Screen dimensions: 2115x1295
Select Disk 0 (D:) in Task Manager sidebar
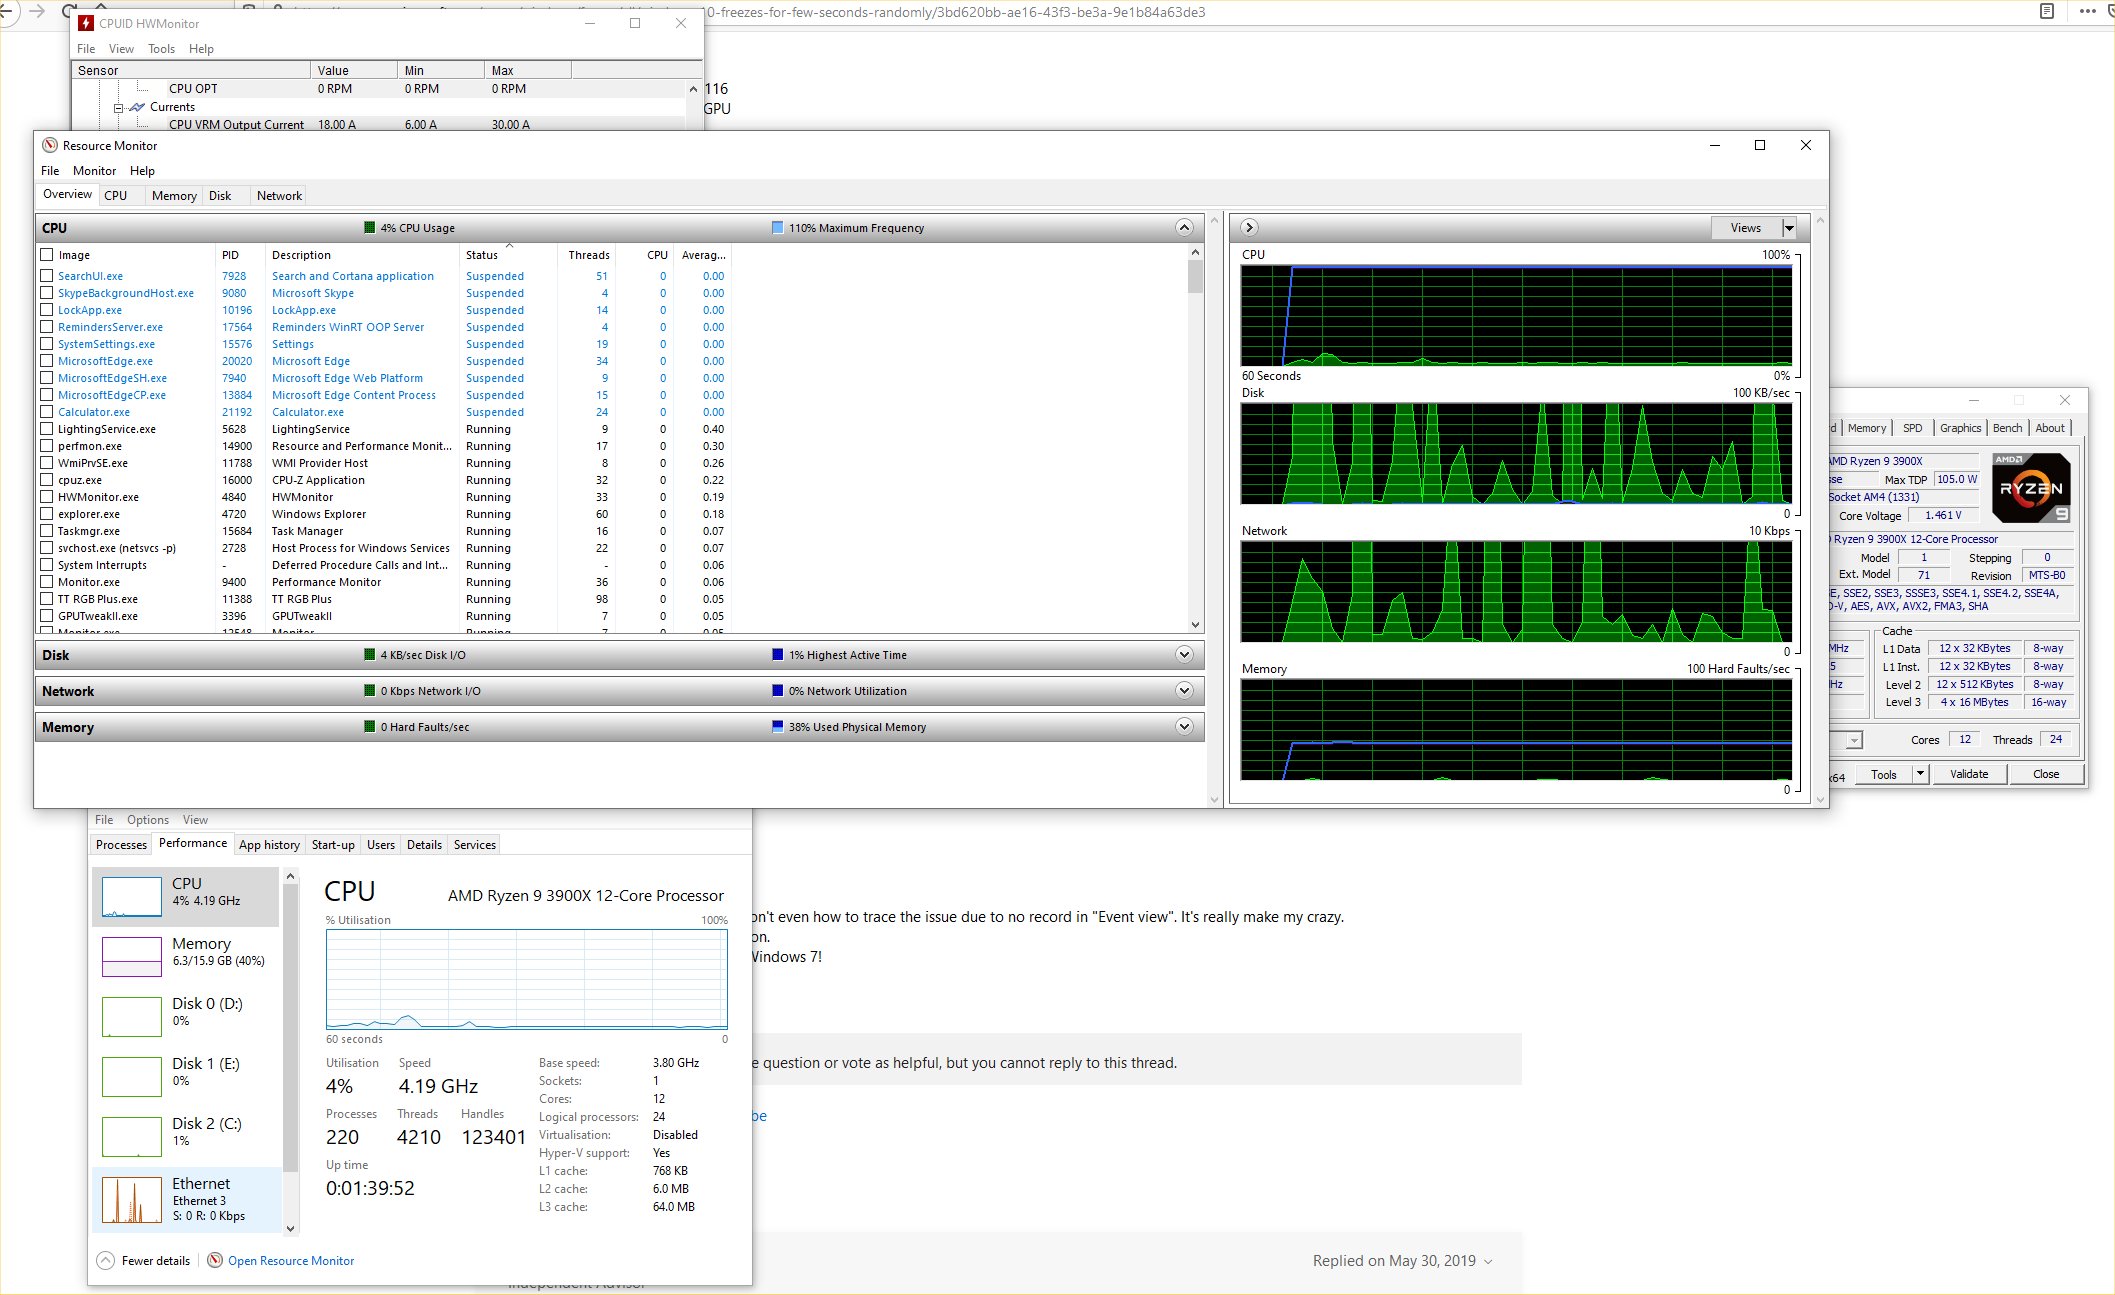(186, 1016)
